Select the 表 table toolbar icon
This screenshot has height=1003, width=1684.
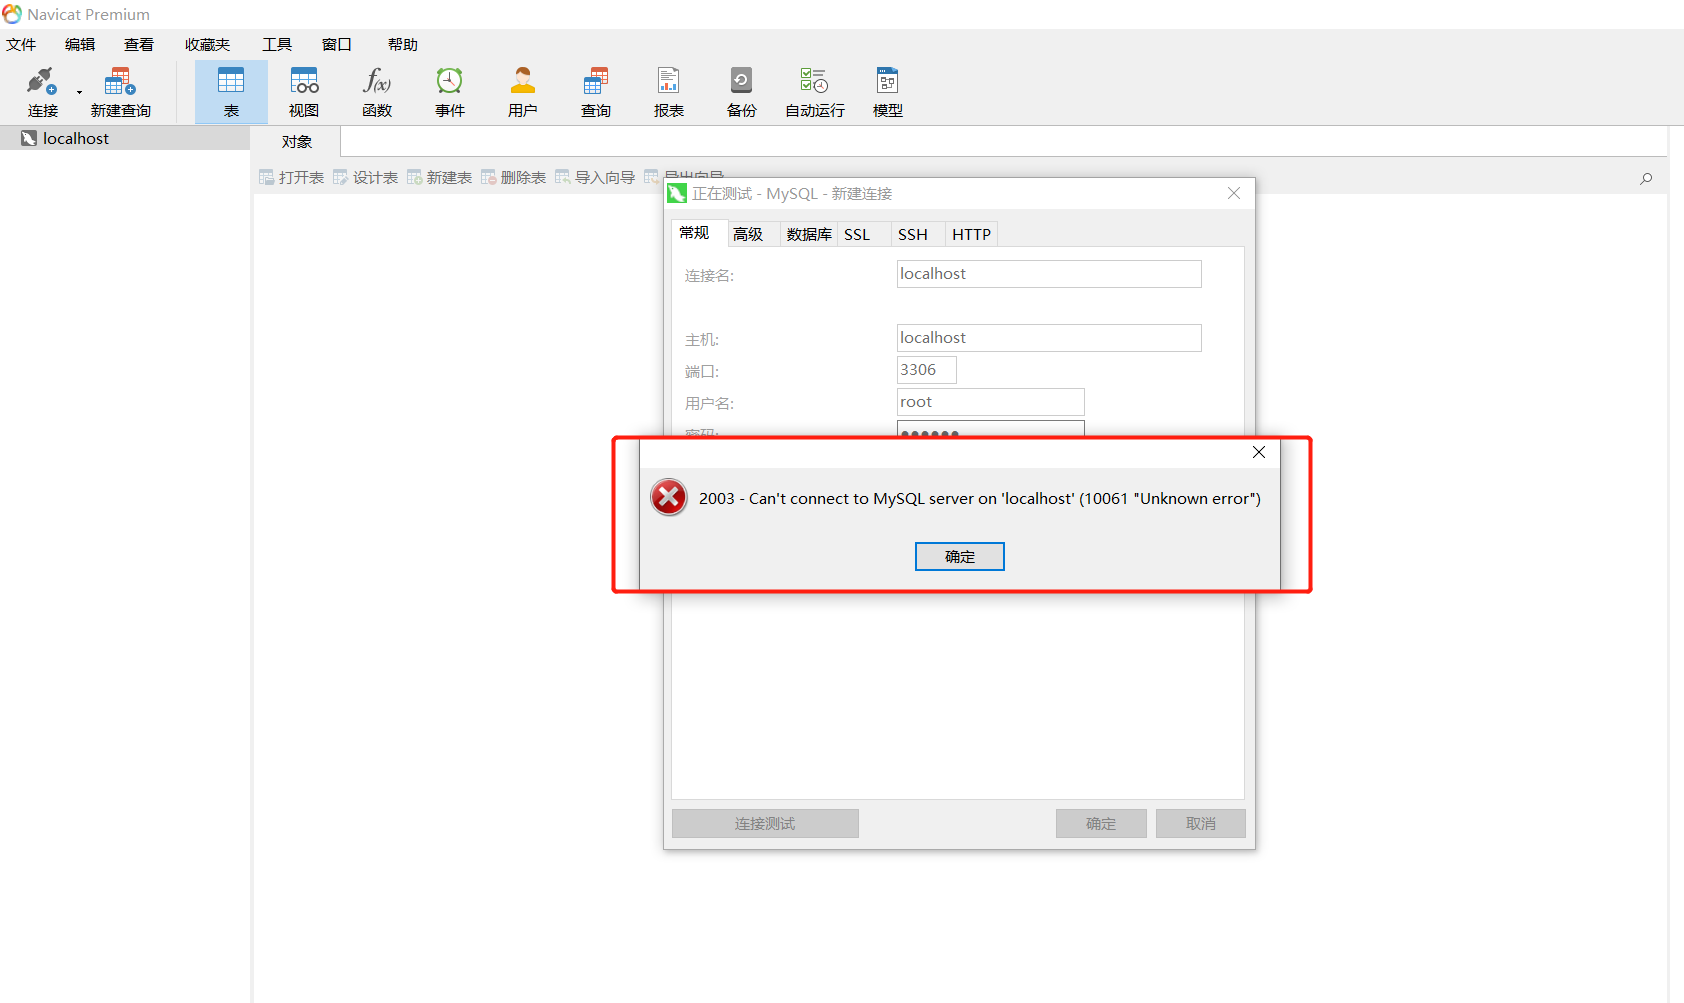[x=231, y=92]
